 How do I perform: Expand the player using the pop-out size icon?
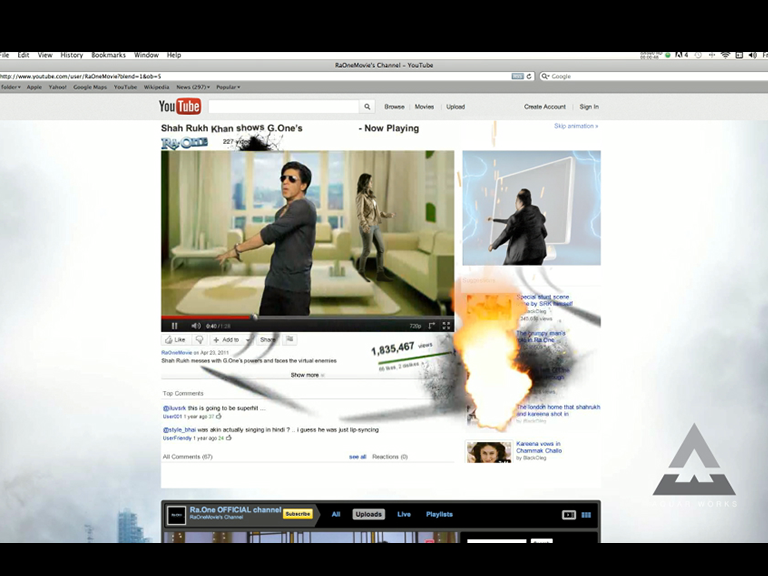(432, 326)
